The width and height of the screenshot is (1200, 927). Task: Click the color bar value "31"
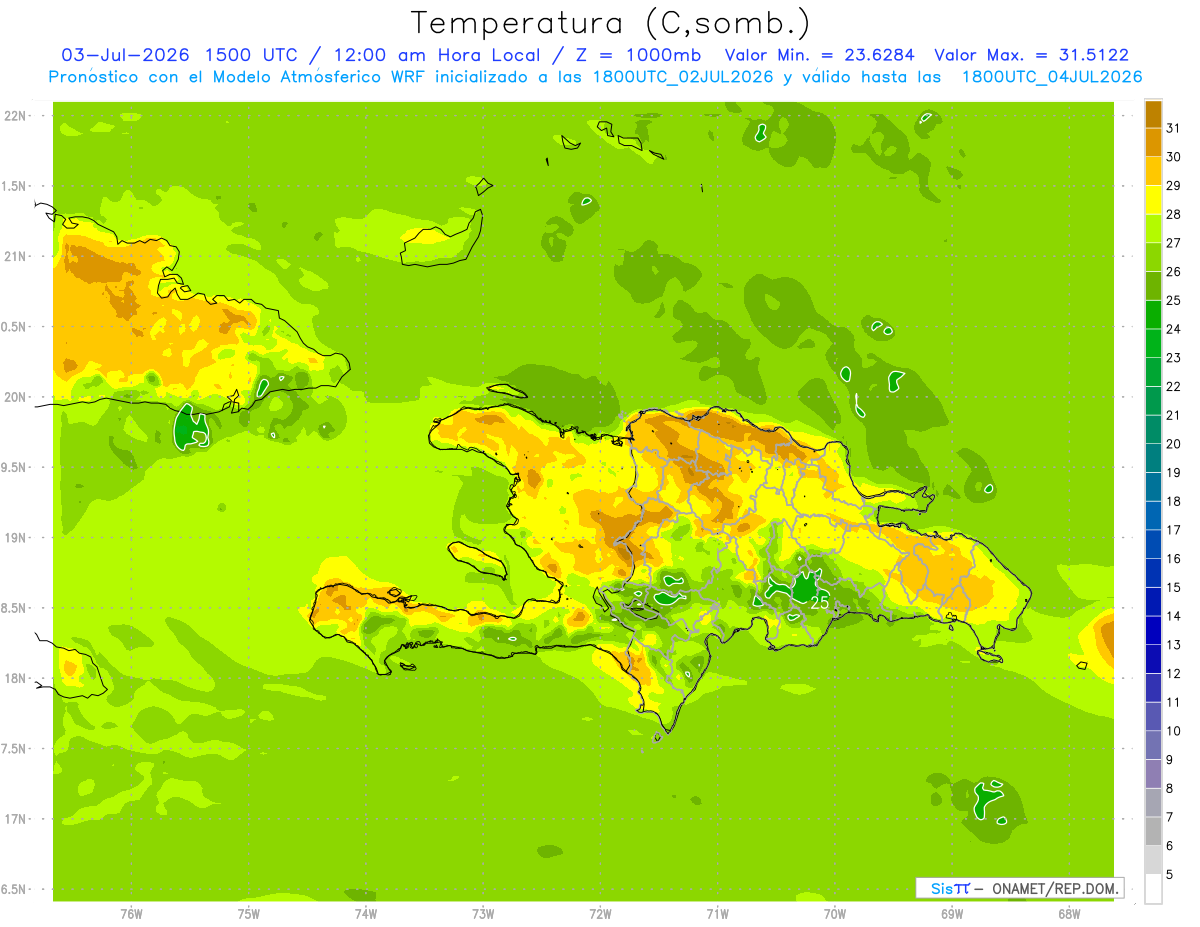[1173, 128]
